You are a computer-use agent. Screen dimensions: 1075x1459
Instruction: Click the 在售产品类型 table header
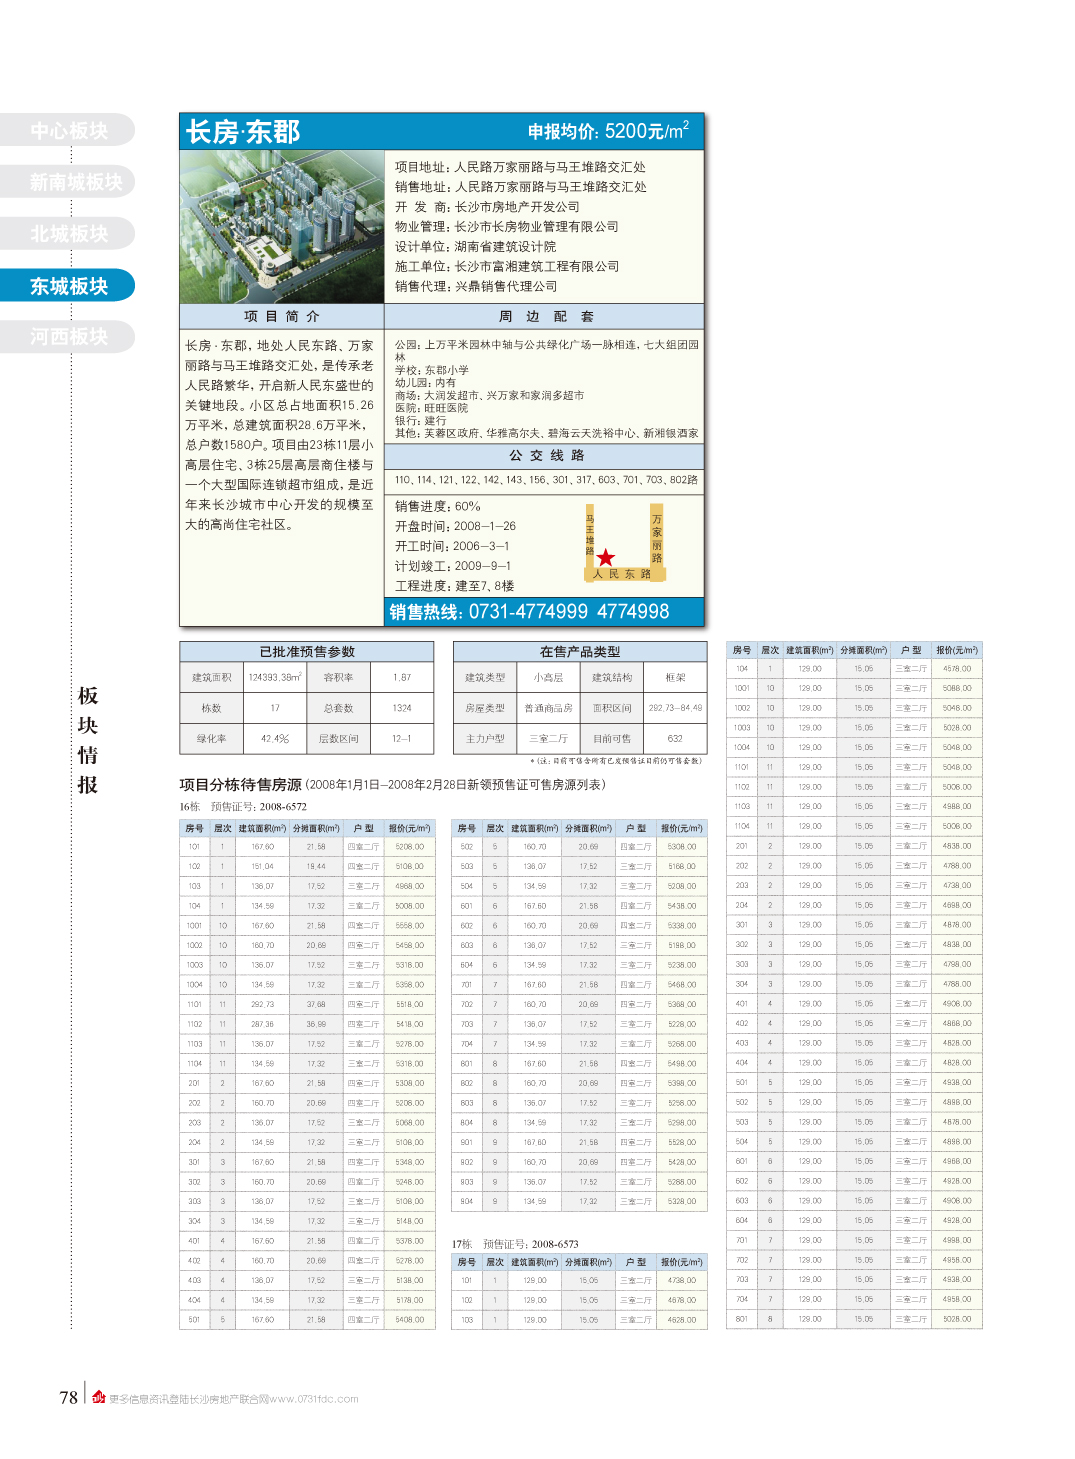tap(580, 652)
